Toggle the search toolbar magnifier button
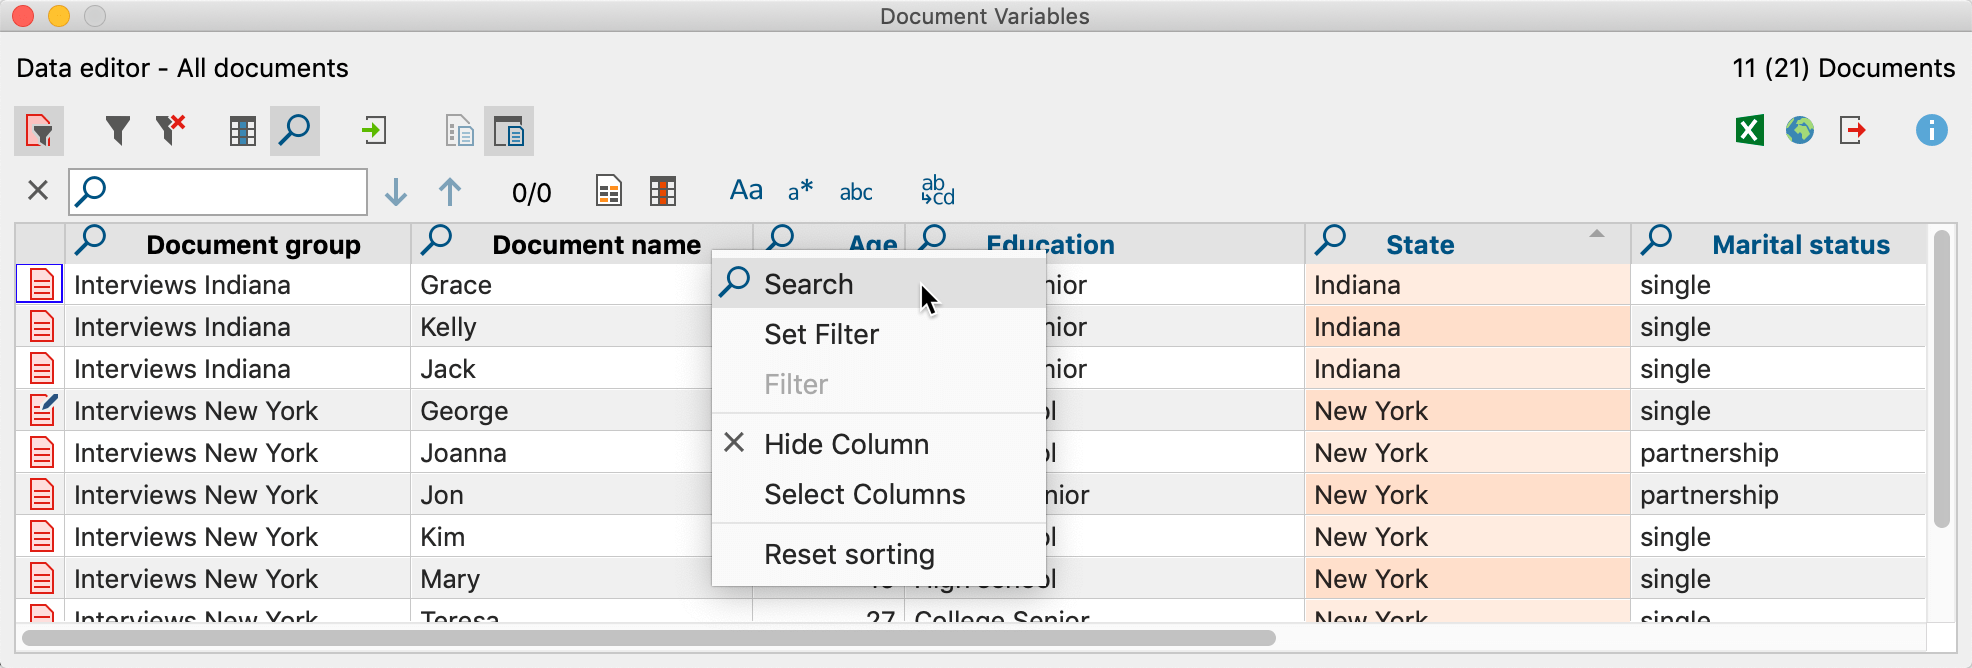The height and width of the screenshot is (668, 1972). tap(295, 131)
